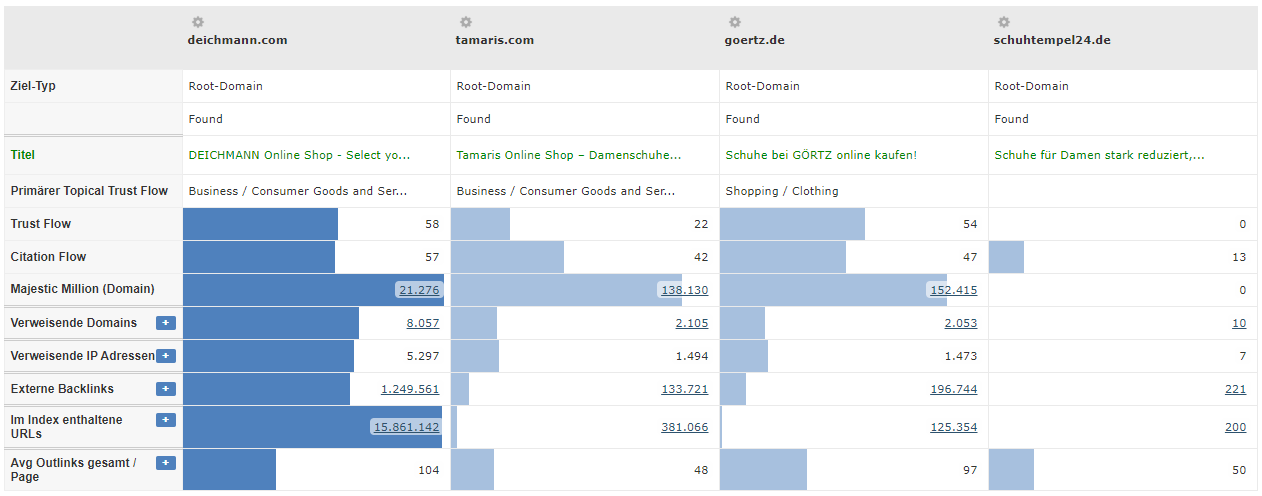Click the Citation Flow row label
The height and width of the screenshot is (496, 1262).
pyautogui.click(x=48, y=257)
